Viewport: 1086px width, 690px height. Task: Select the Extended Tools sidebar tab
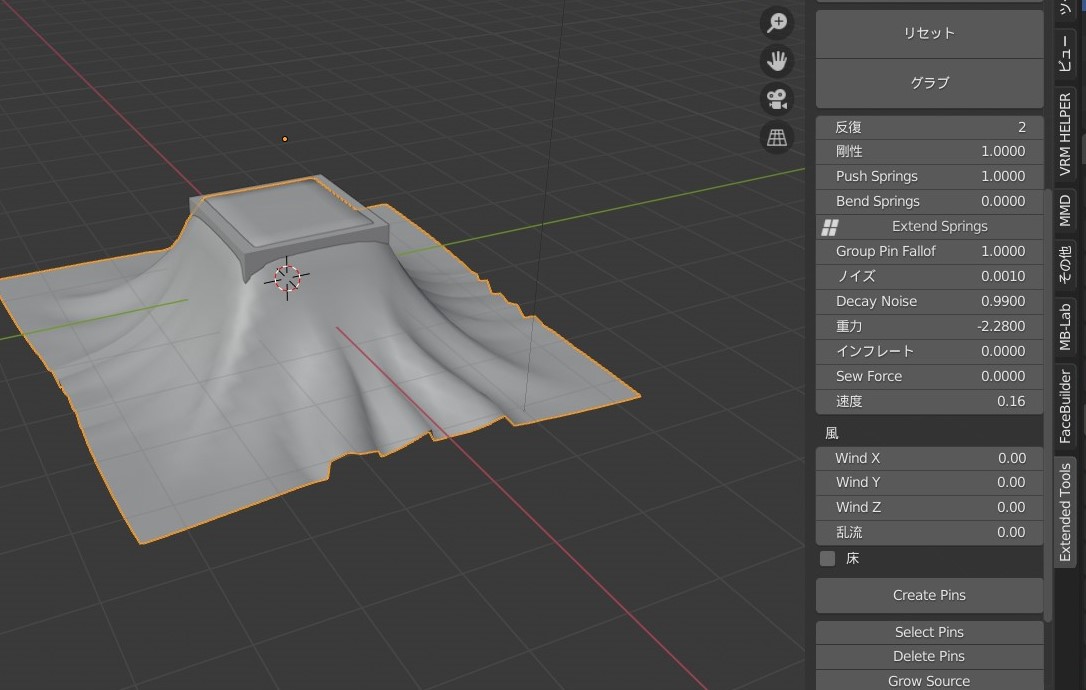[x=1065, y=512]
